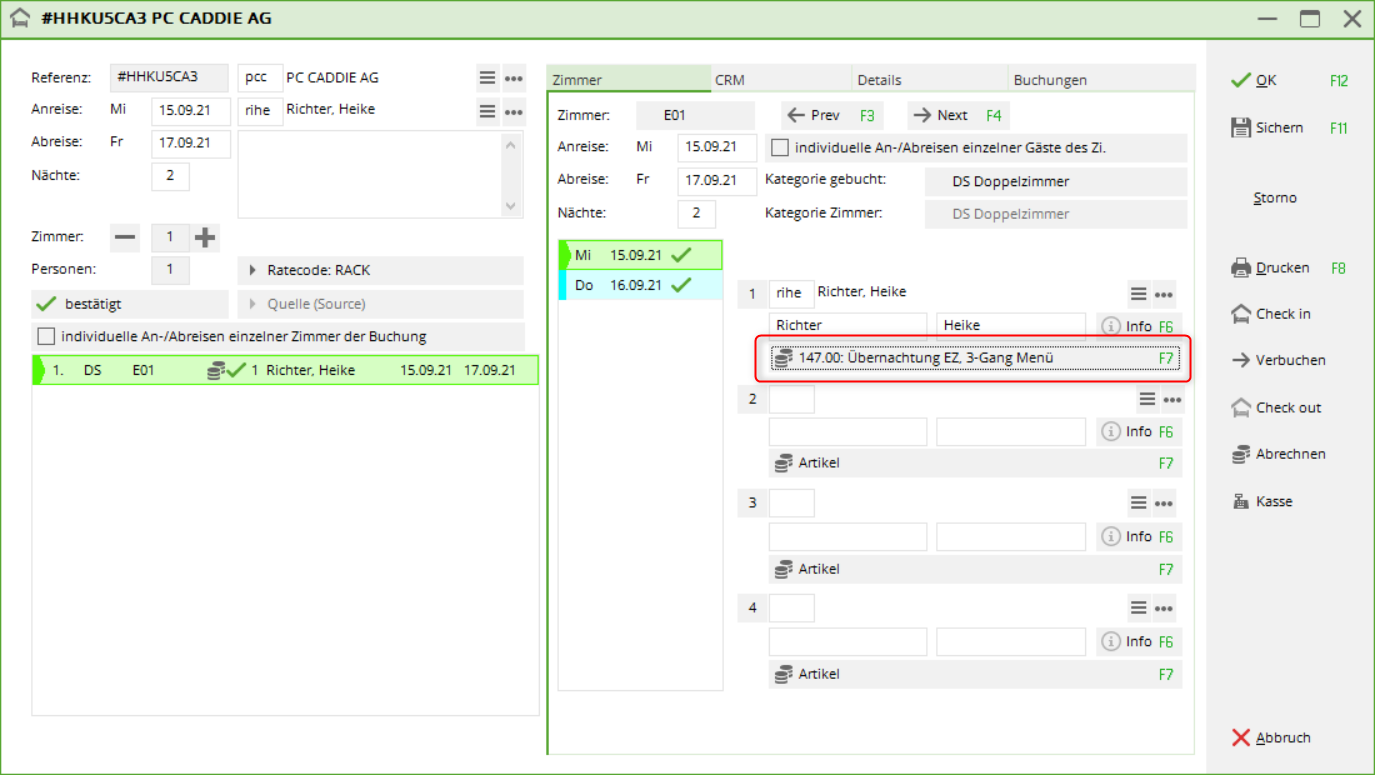Click the Next room button
1375x775 pixels.
956,115
